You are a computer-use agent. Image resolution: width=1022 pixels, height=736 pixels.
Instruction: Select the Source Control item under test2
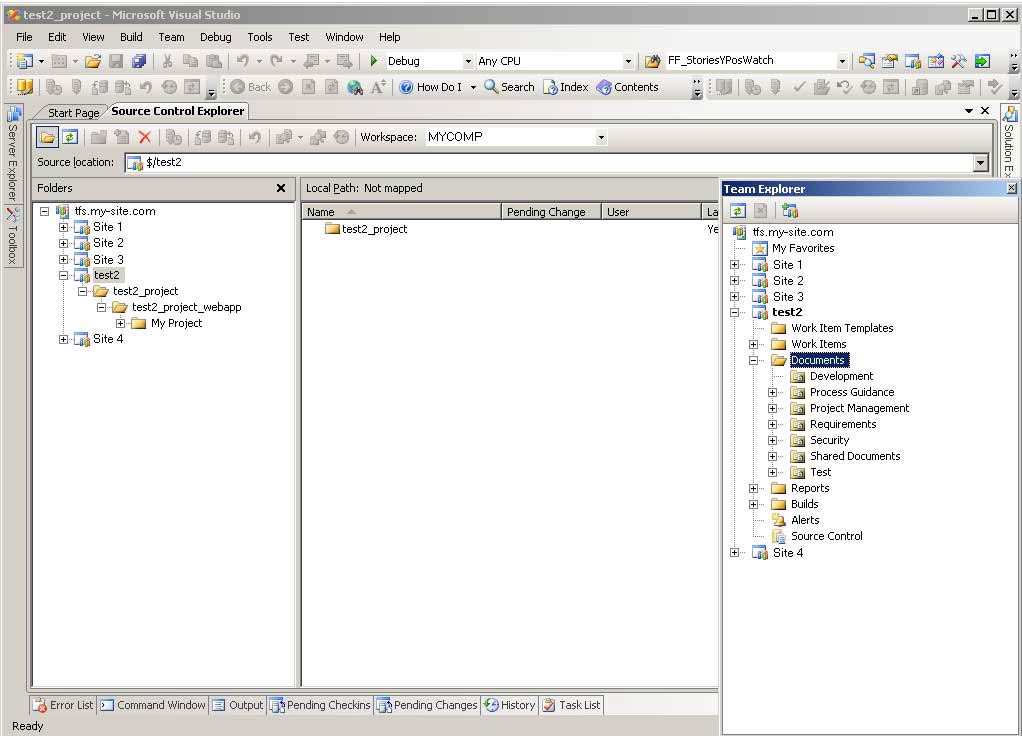click(x=825, y=536)
